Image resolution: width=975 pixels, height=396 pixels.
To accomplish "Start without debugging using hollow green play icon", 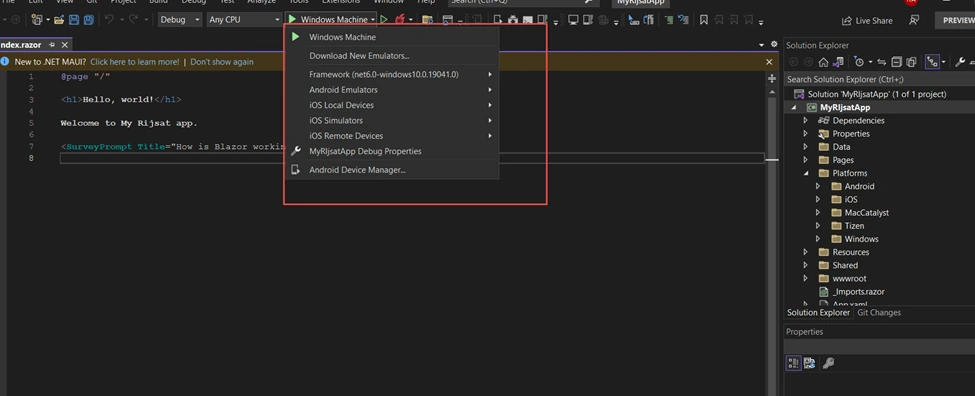I will (384, 20).
